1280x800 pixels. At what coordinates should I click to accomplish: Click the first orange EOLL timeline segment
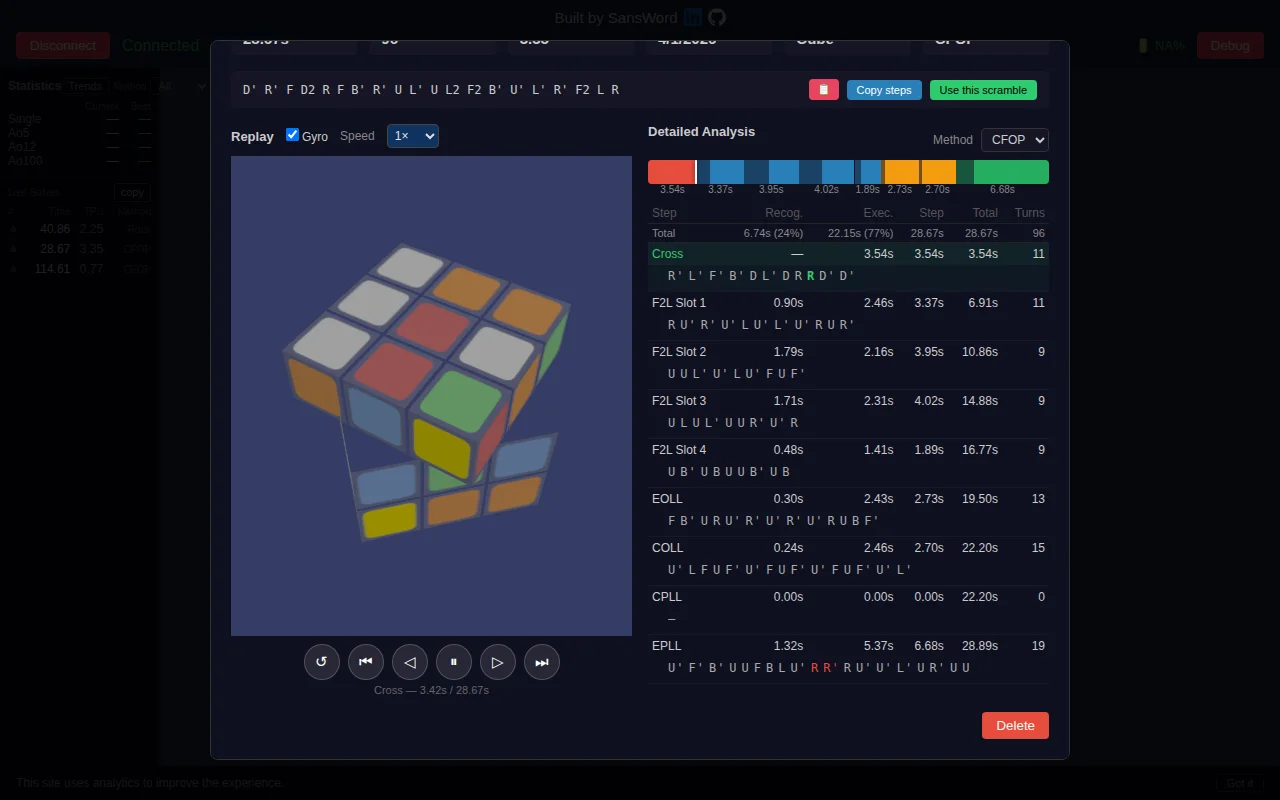click(x=902, y=172)
